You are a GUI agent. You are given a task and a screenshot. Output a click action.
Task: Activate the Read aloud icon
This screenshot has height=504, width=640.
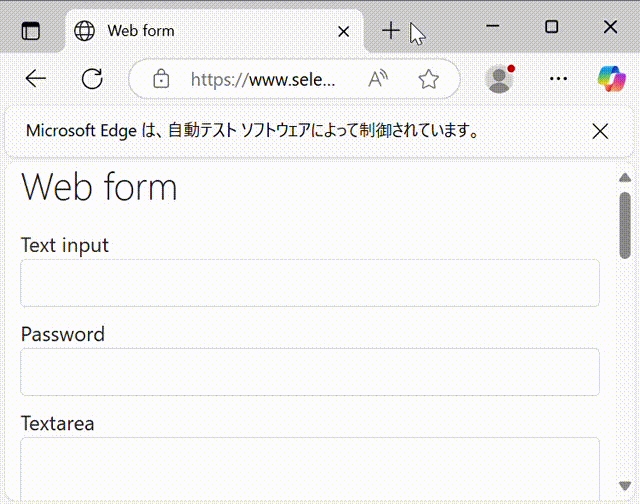[378, 79]
